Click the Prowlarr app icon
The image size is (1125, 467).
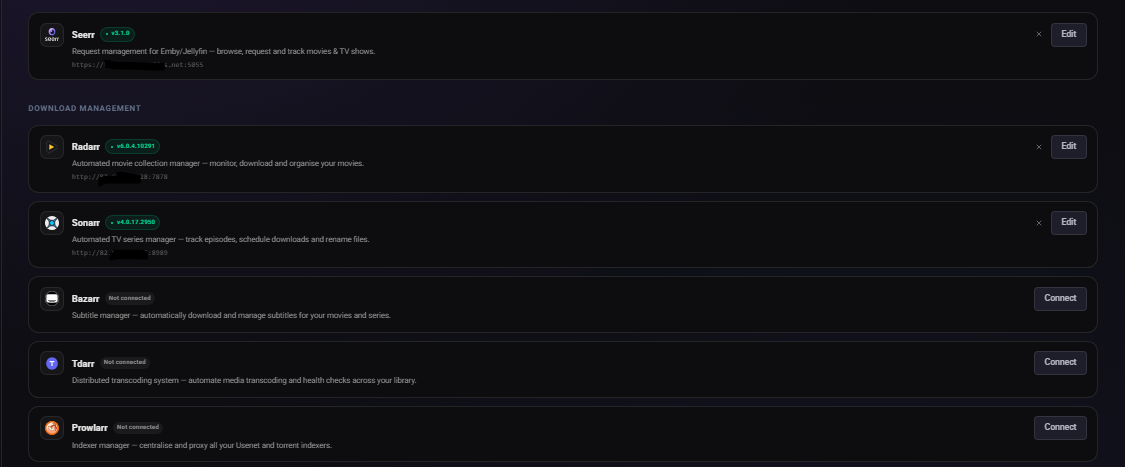click(52, 428)
